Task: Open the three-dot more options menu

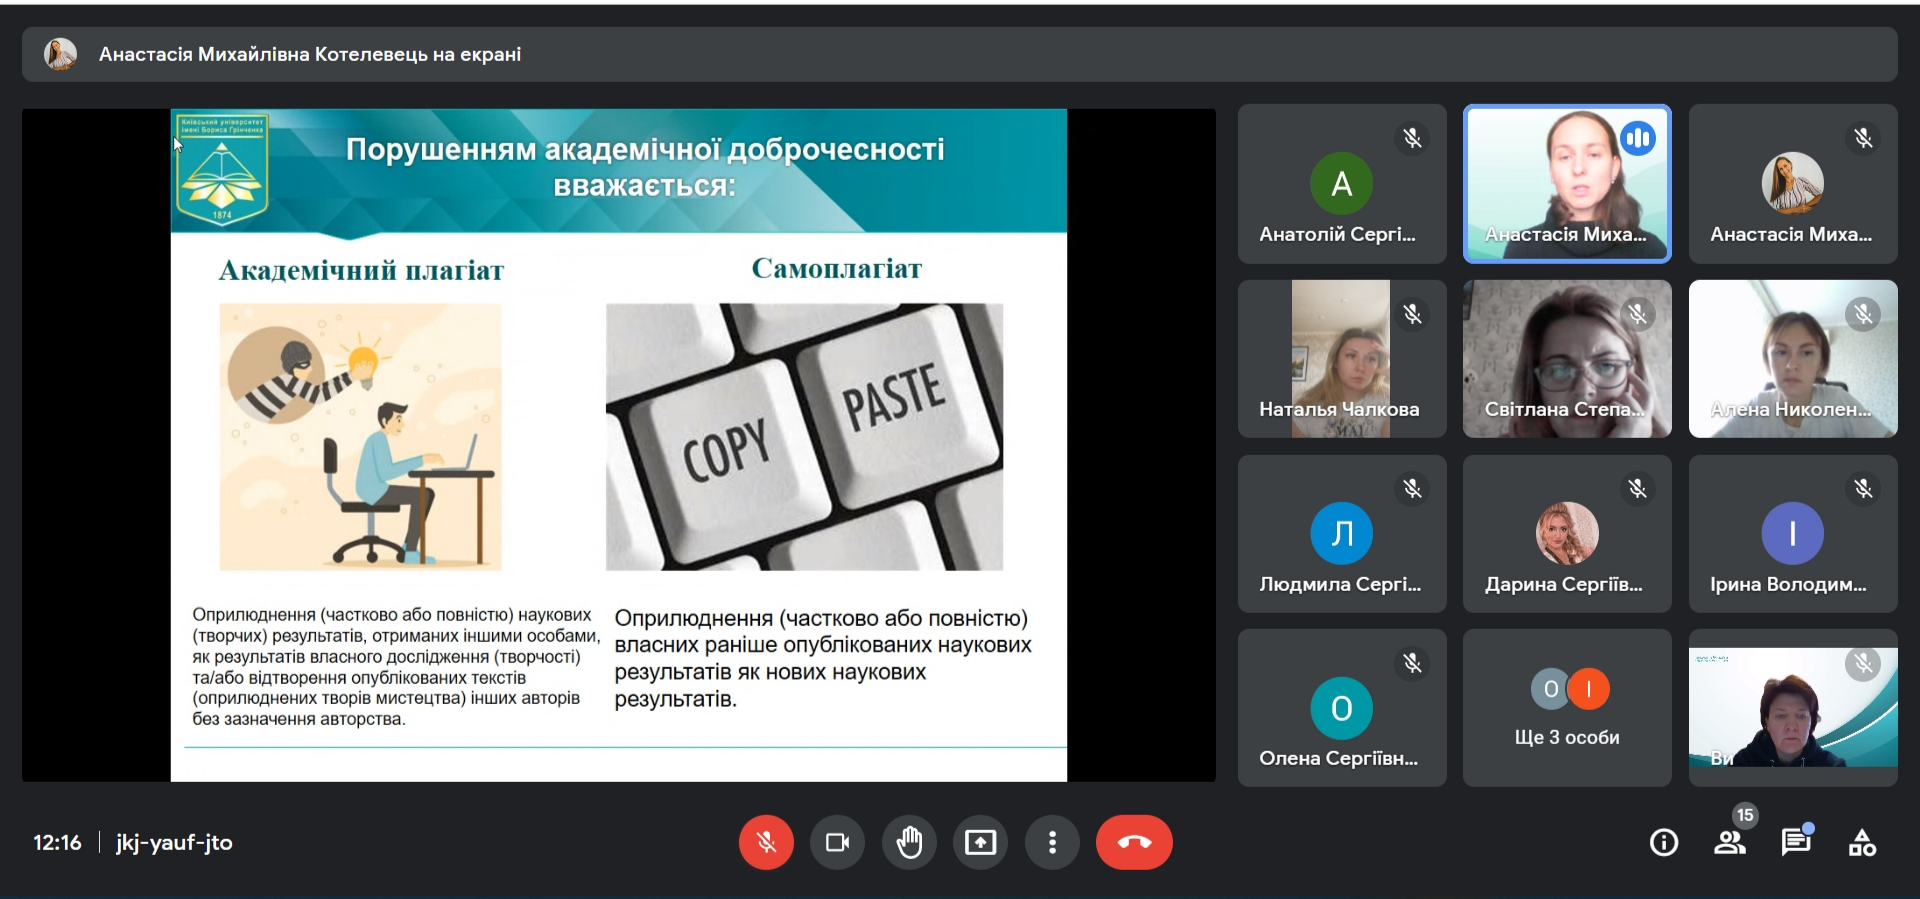Action: coord(1052,843)
